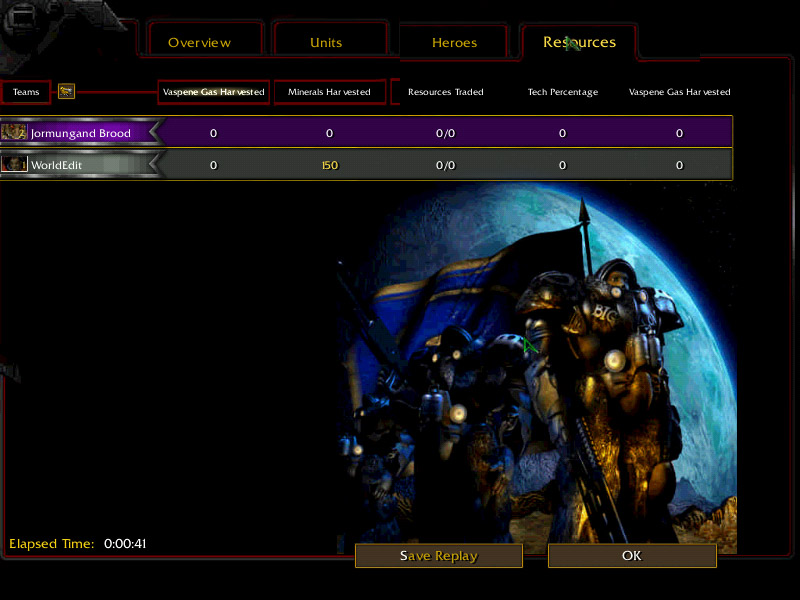Image resolution: width=800 pixels, height=600 pixels.
Task: Select the WorldEdit player name
Action: (x=56, y=165)
